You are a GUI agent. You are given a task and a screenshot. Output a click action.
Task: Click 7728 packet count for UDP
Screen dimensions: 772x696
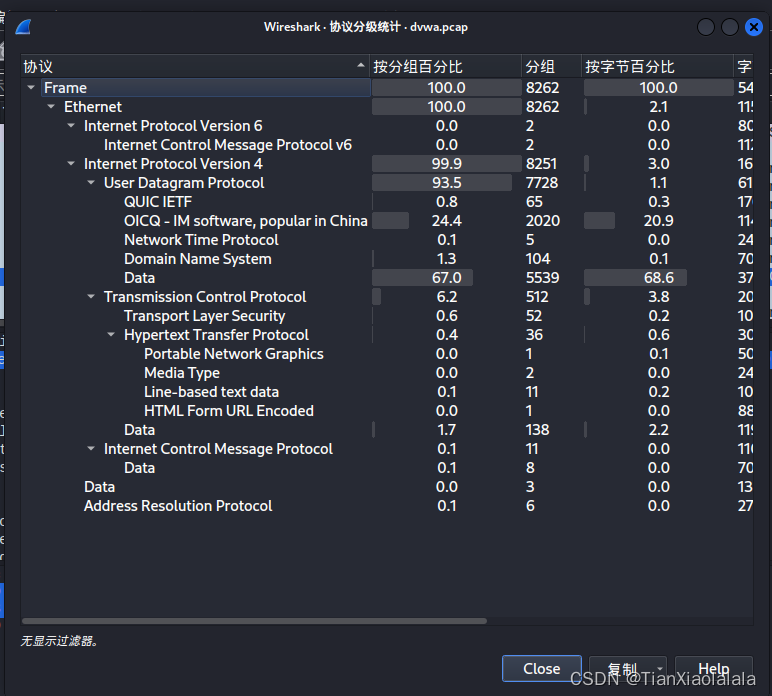tap(542, 183)
